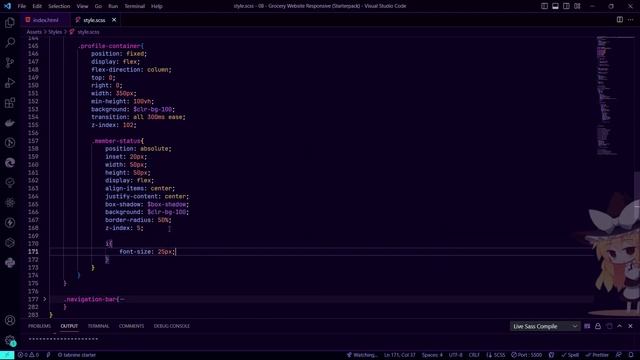Open the Terminal menu
Image resolution: width=640 pixels, height=360 pixels.
(135, 6)
